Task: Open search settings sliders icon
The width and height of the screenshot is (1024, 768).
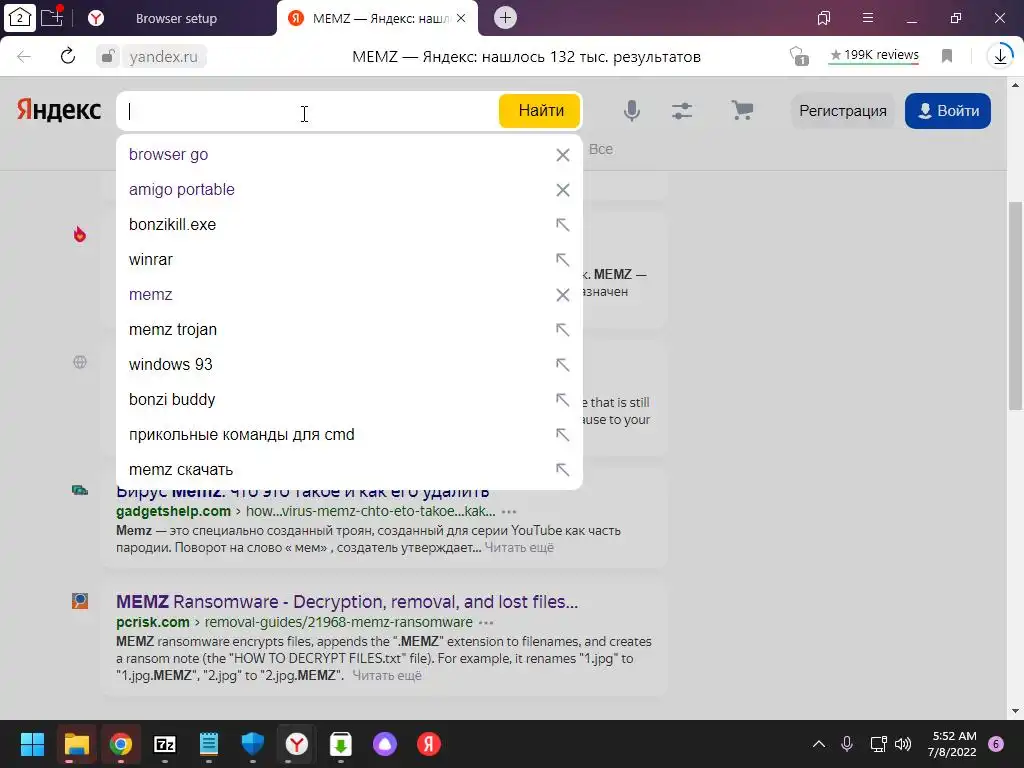Action: coord(682,111)
